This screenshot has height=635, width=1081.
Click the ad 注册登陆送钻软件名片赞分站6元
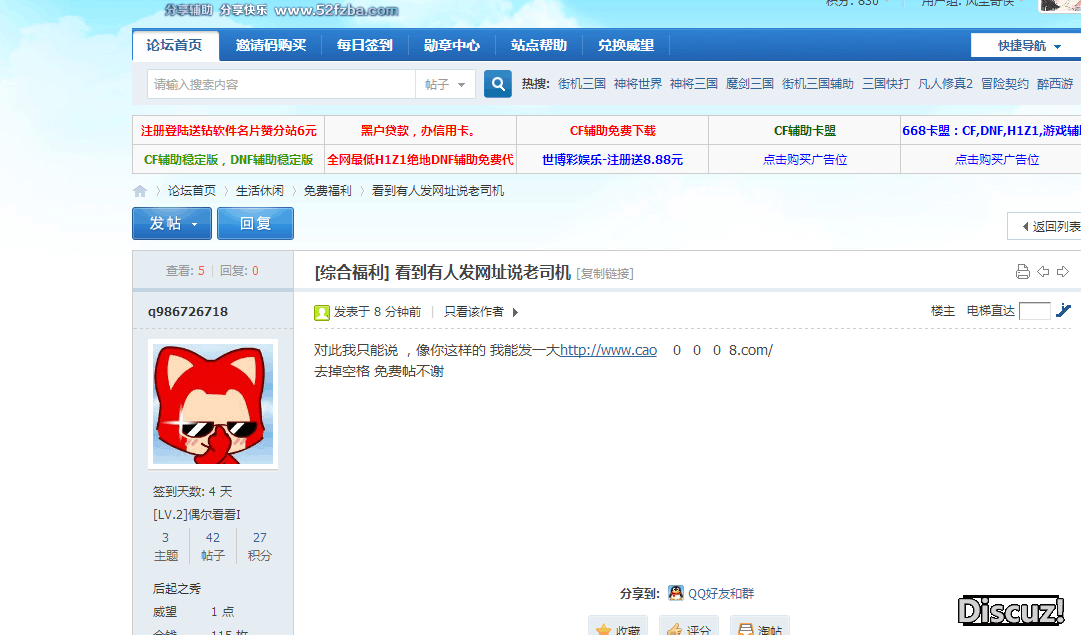point(228,130)
